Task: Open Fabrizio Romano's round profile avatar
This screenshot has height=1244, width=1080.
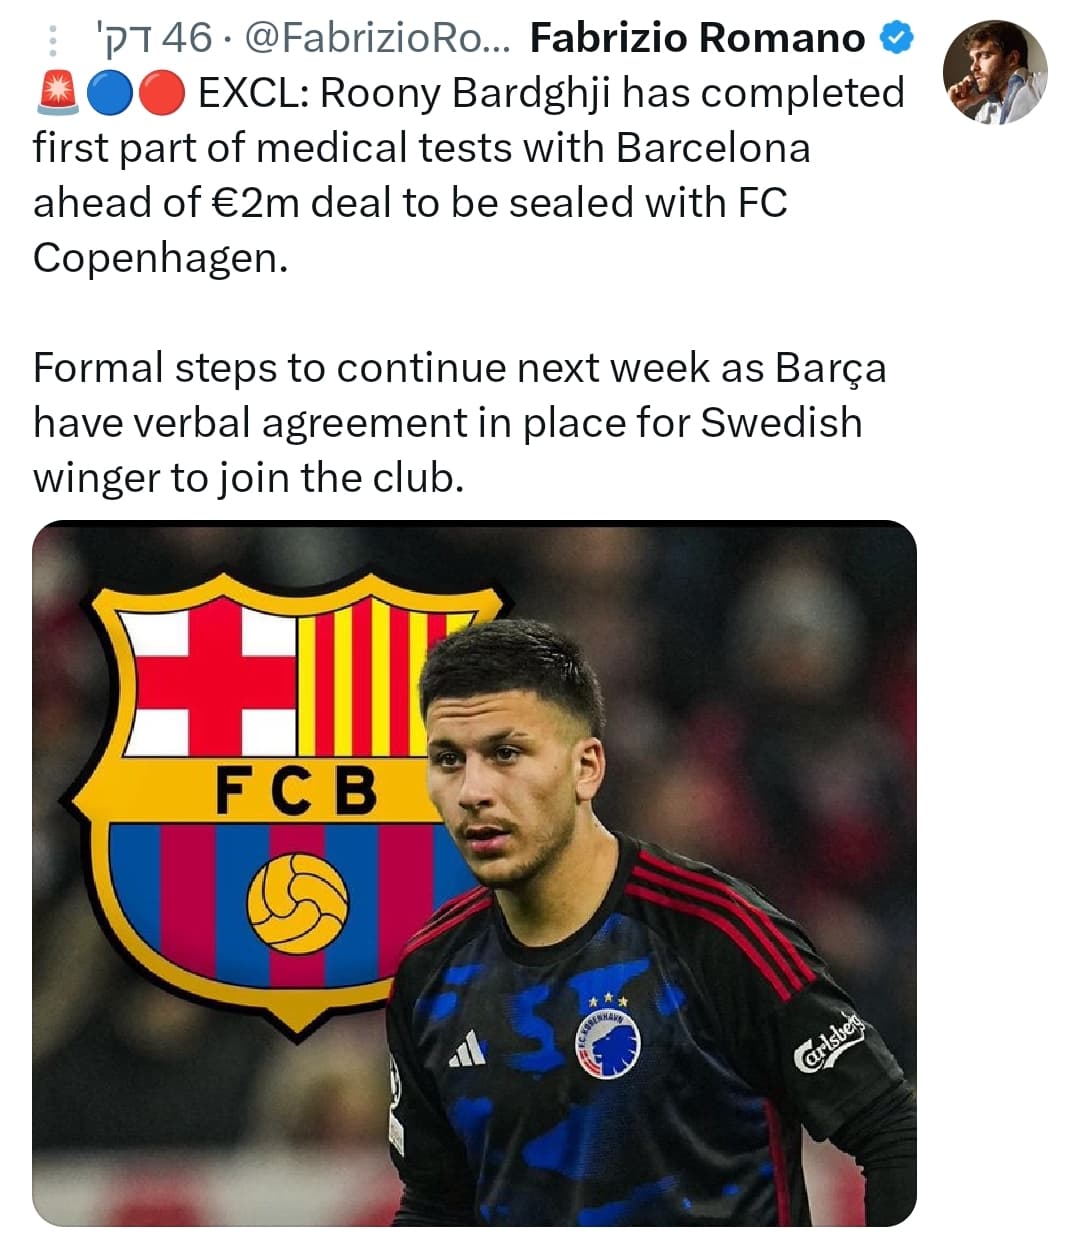Action: pyautogui.click(x=994, y=73)
